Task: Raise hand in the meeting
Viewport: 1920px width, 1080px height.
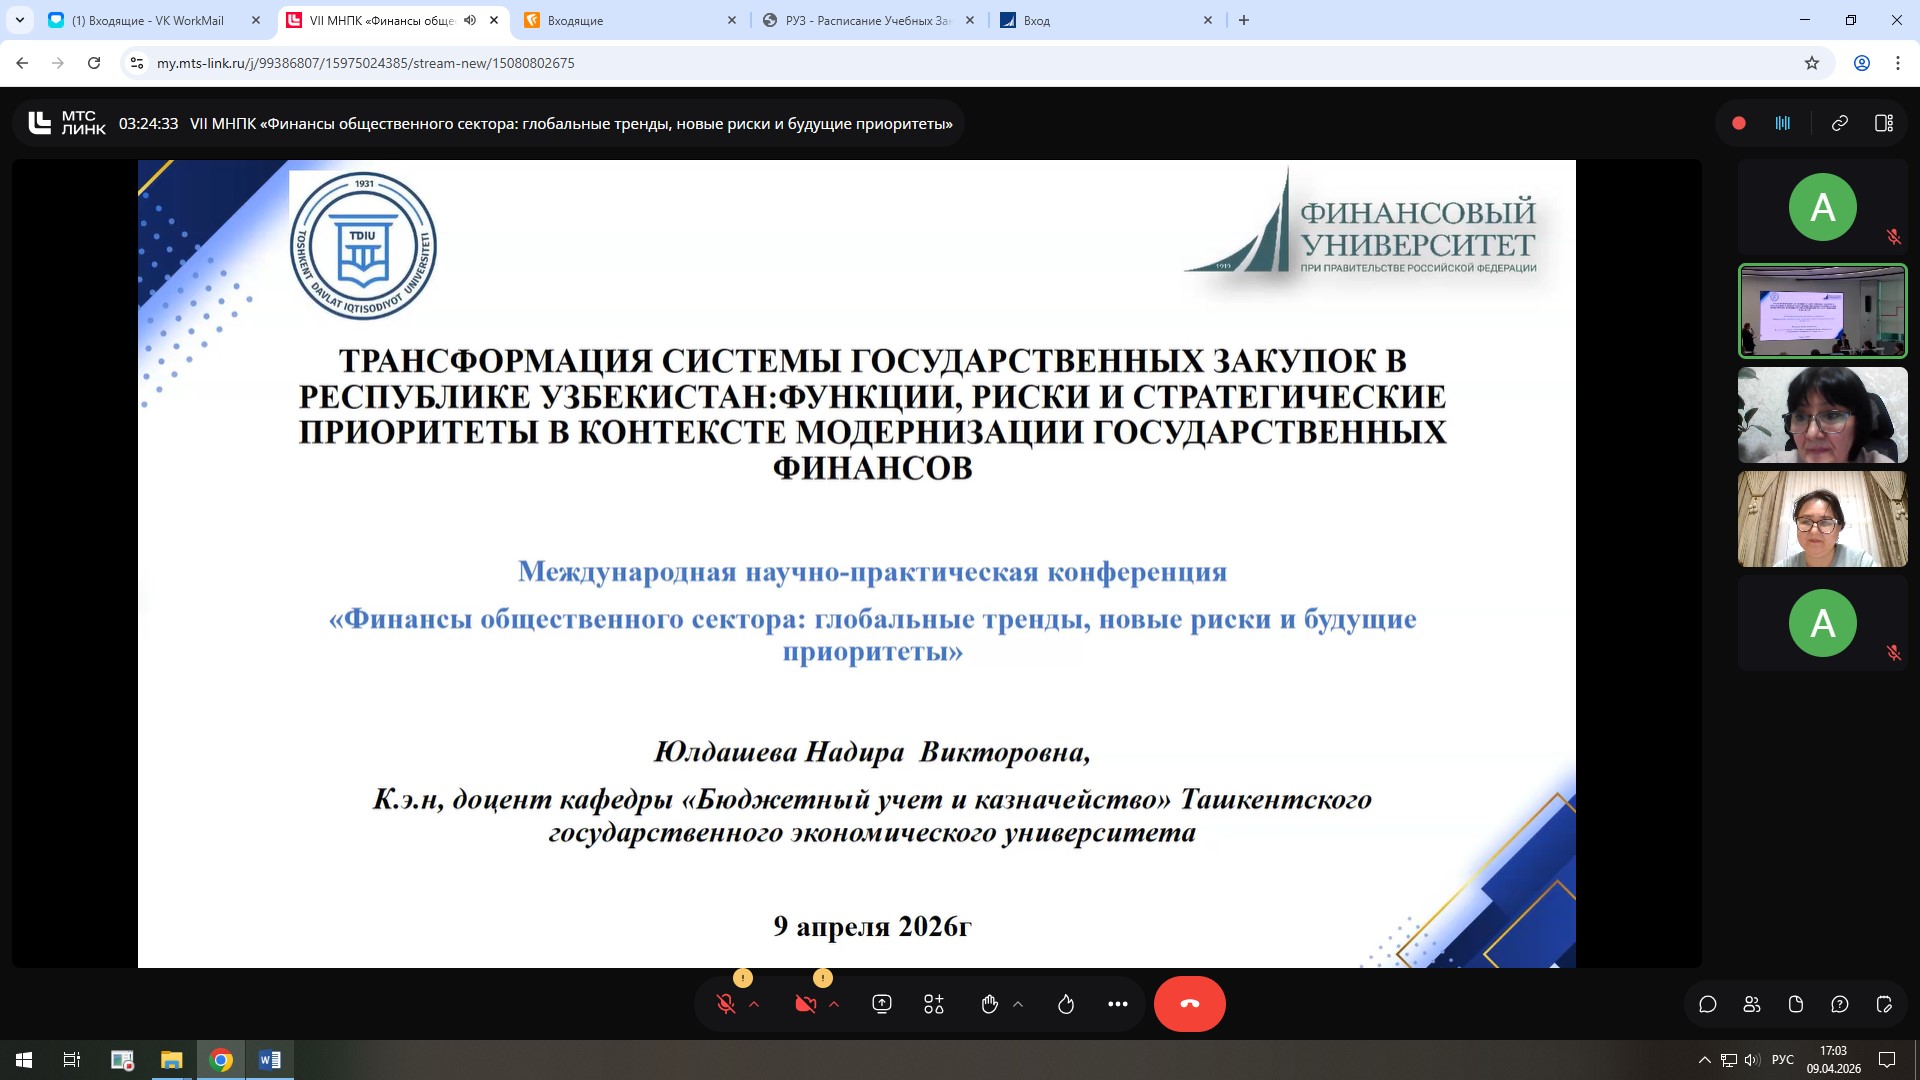Action: point(989,1004)
